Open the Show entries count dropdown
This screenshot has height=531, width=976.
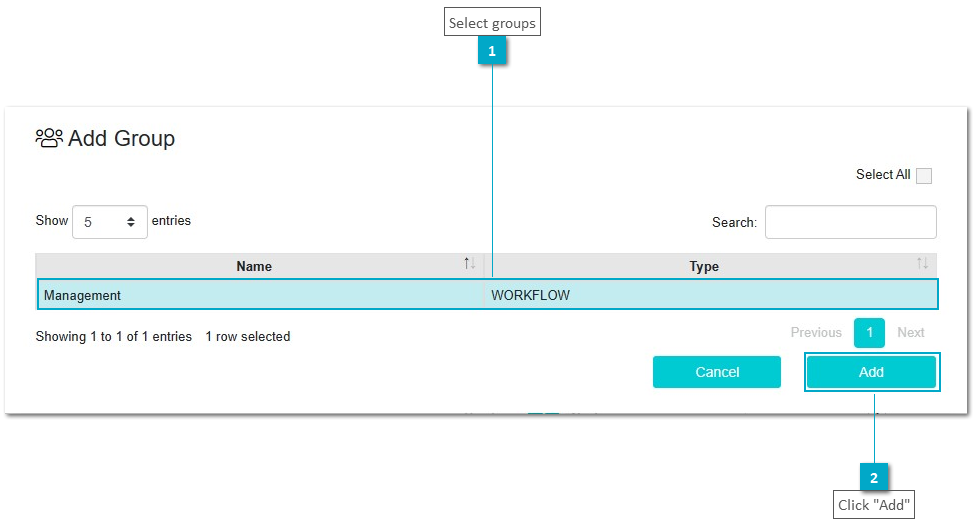110,222
